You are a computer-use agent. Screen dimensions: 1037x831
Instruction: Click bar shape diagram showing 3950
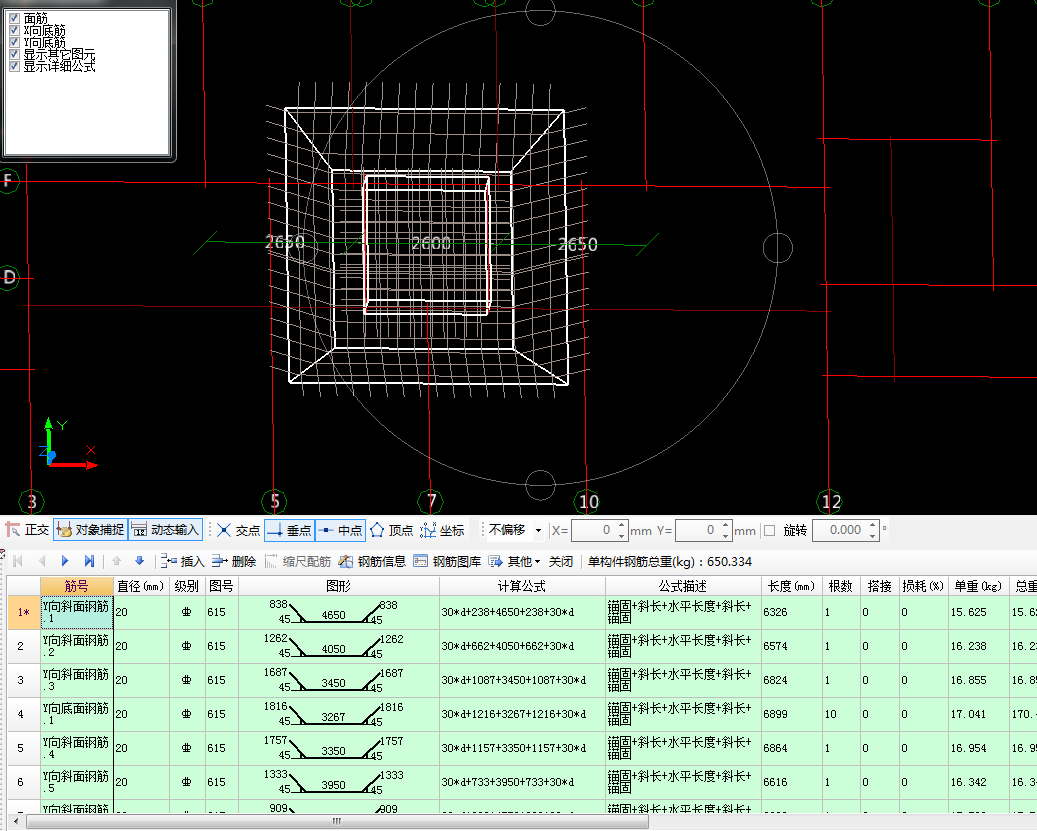point(339,782)
